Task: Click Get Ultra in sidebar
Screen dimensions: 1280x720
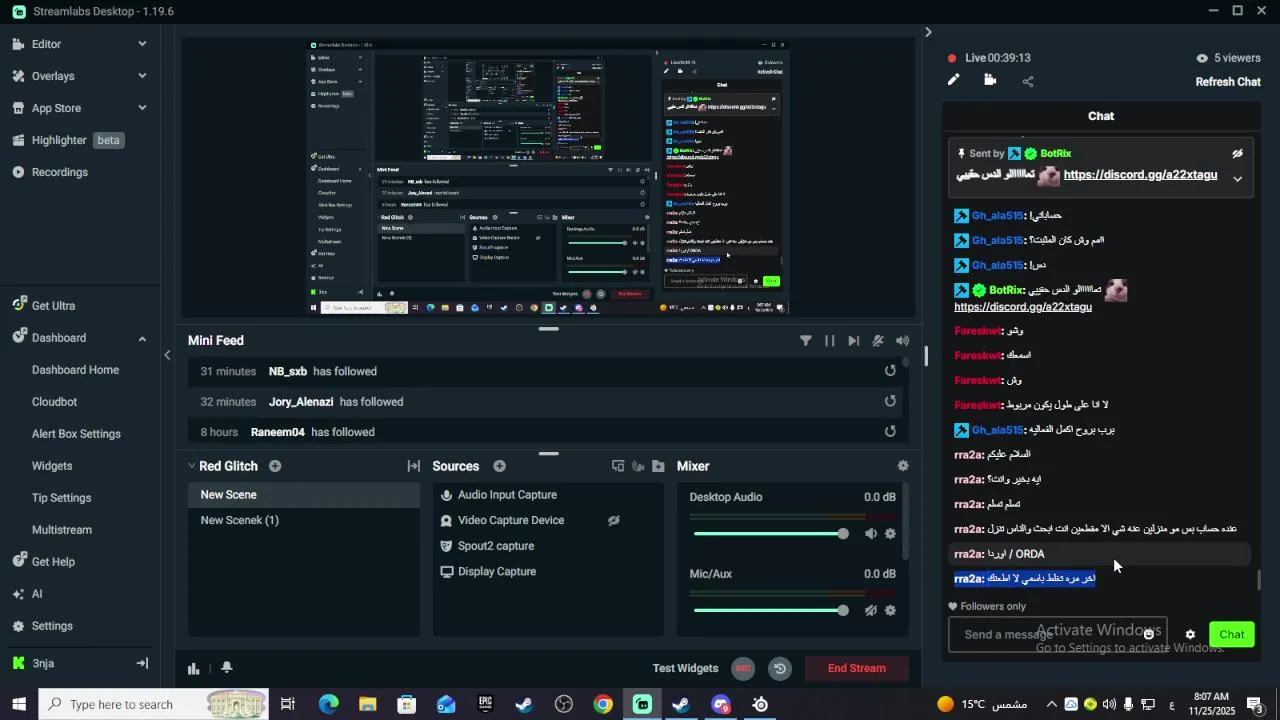Action: [52, 306]
